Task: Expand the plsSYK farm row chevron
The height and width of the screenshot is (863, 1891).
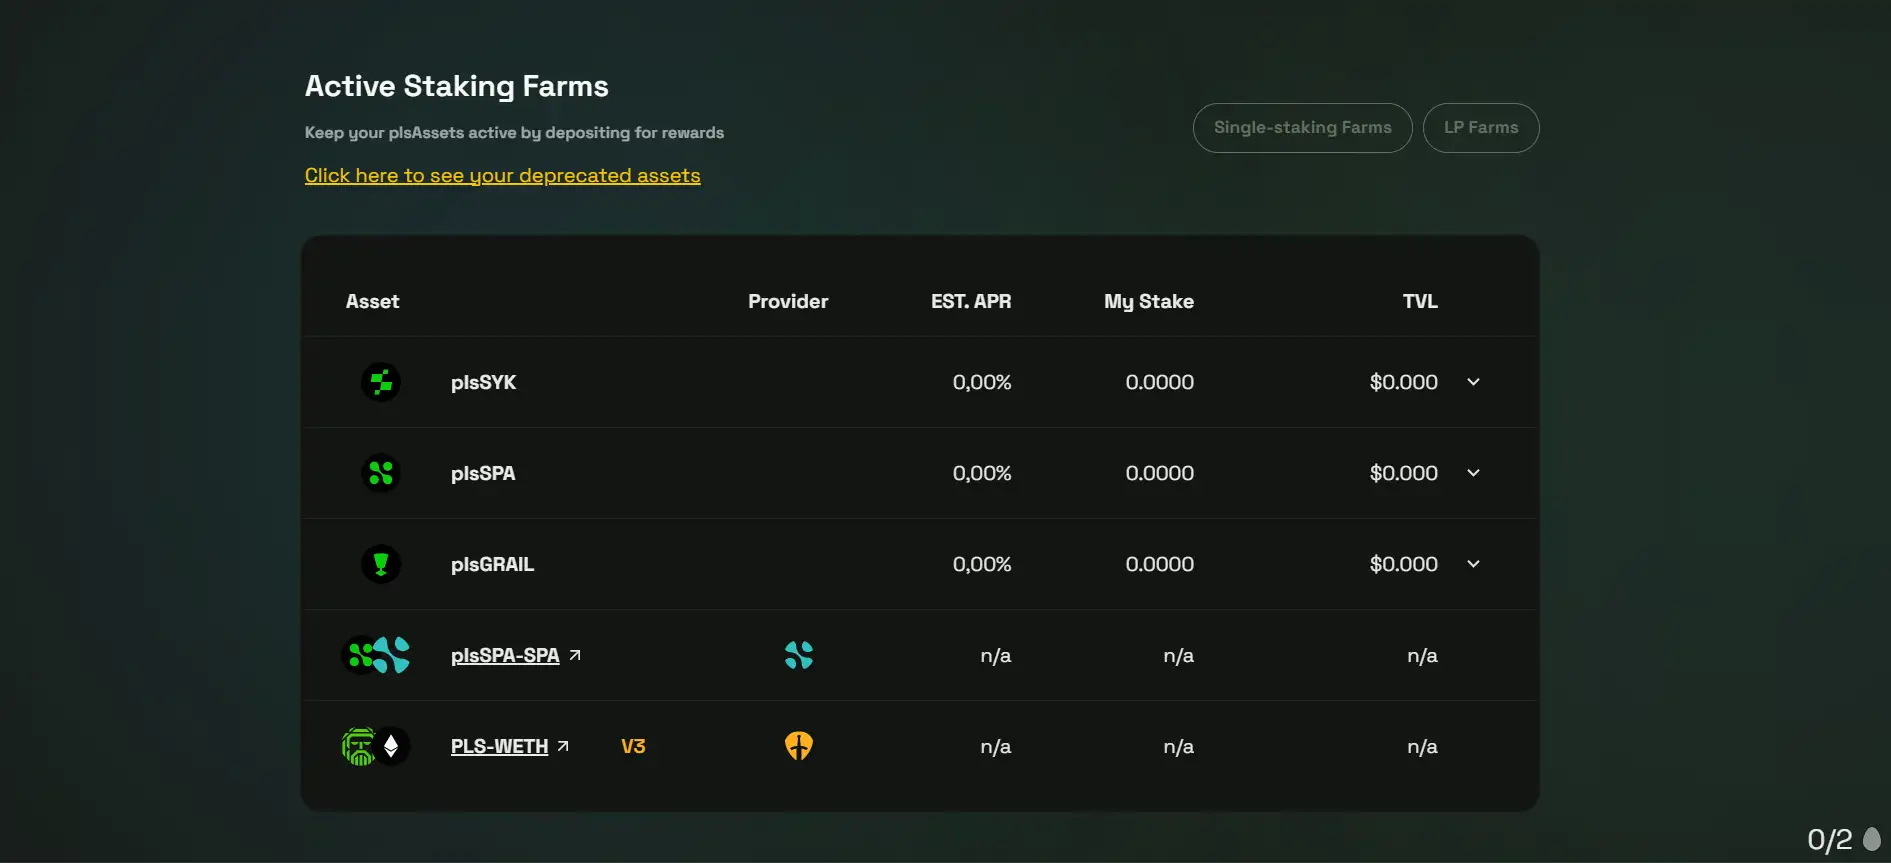Action: 1473,382
